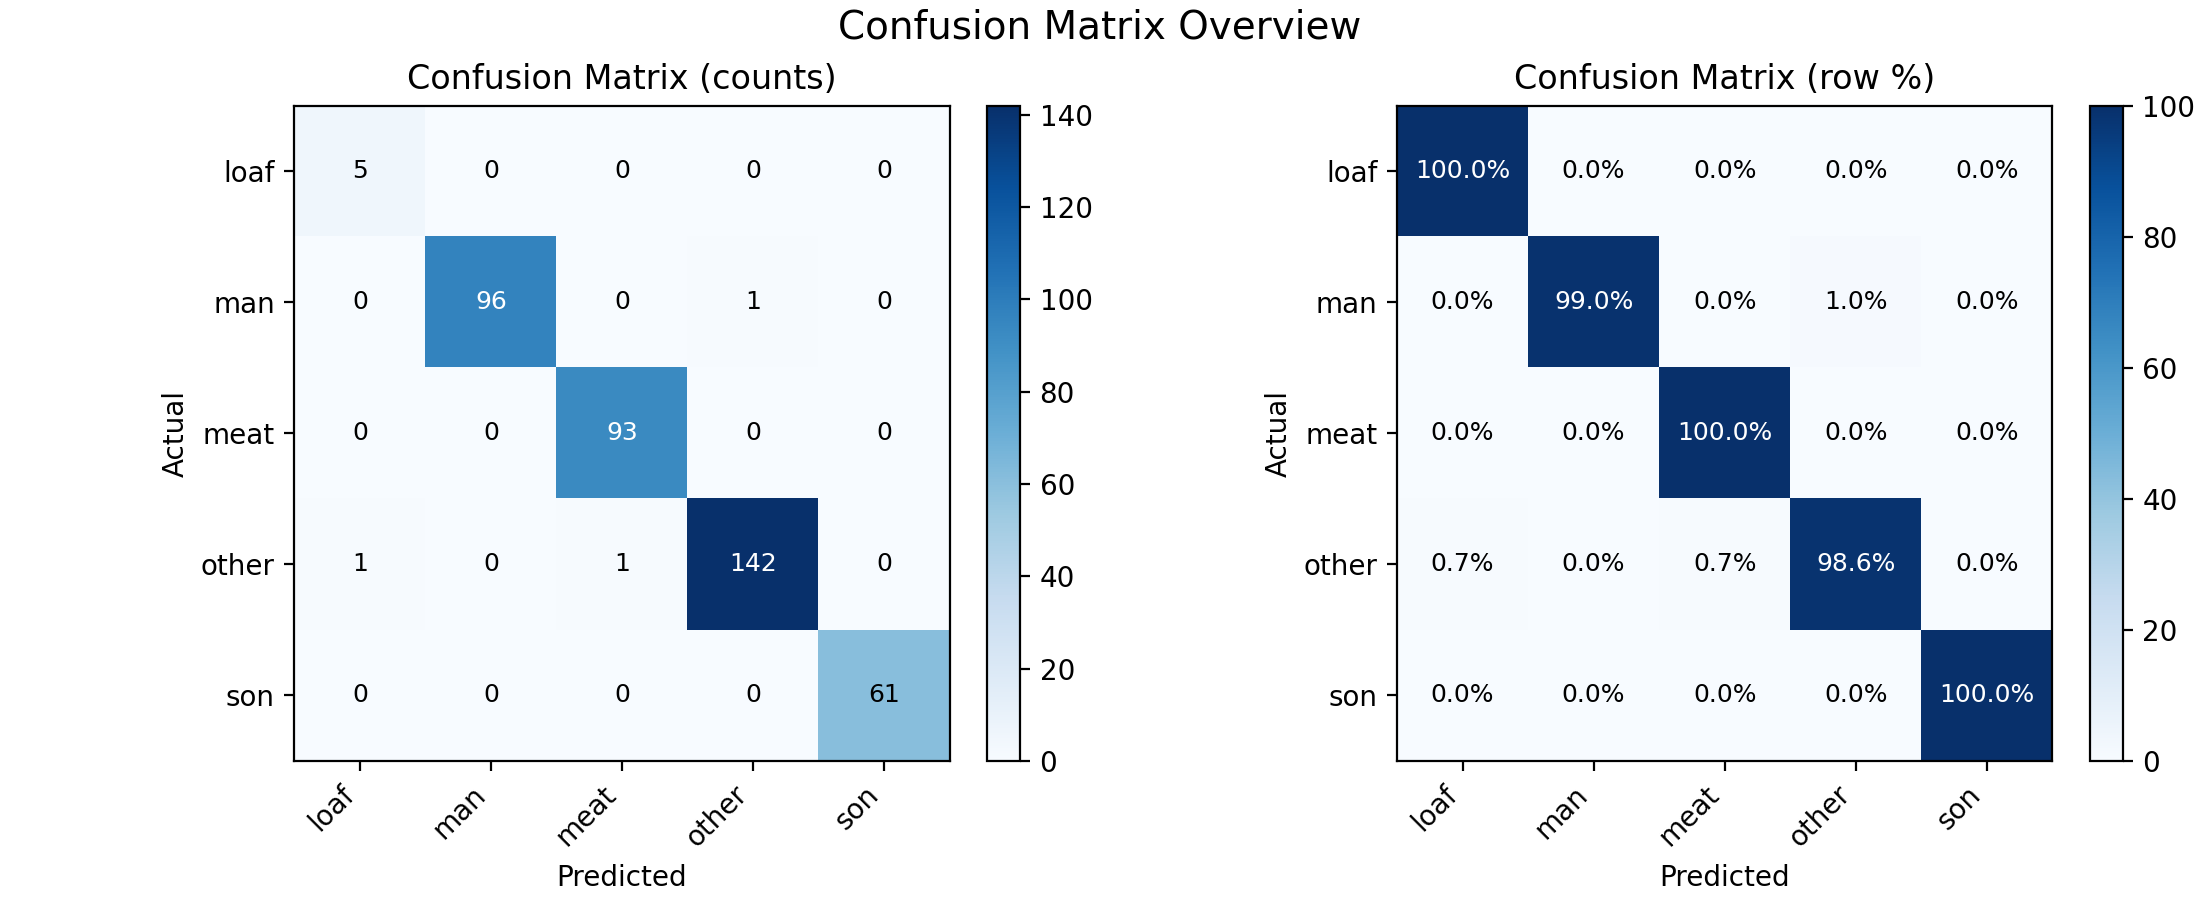
Task: Click the cell showing 142 in counts matrix
Action: 753,564
